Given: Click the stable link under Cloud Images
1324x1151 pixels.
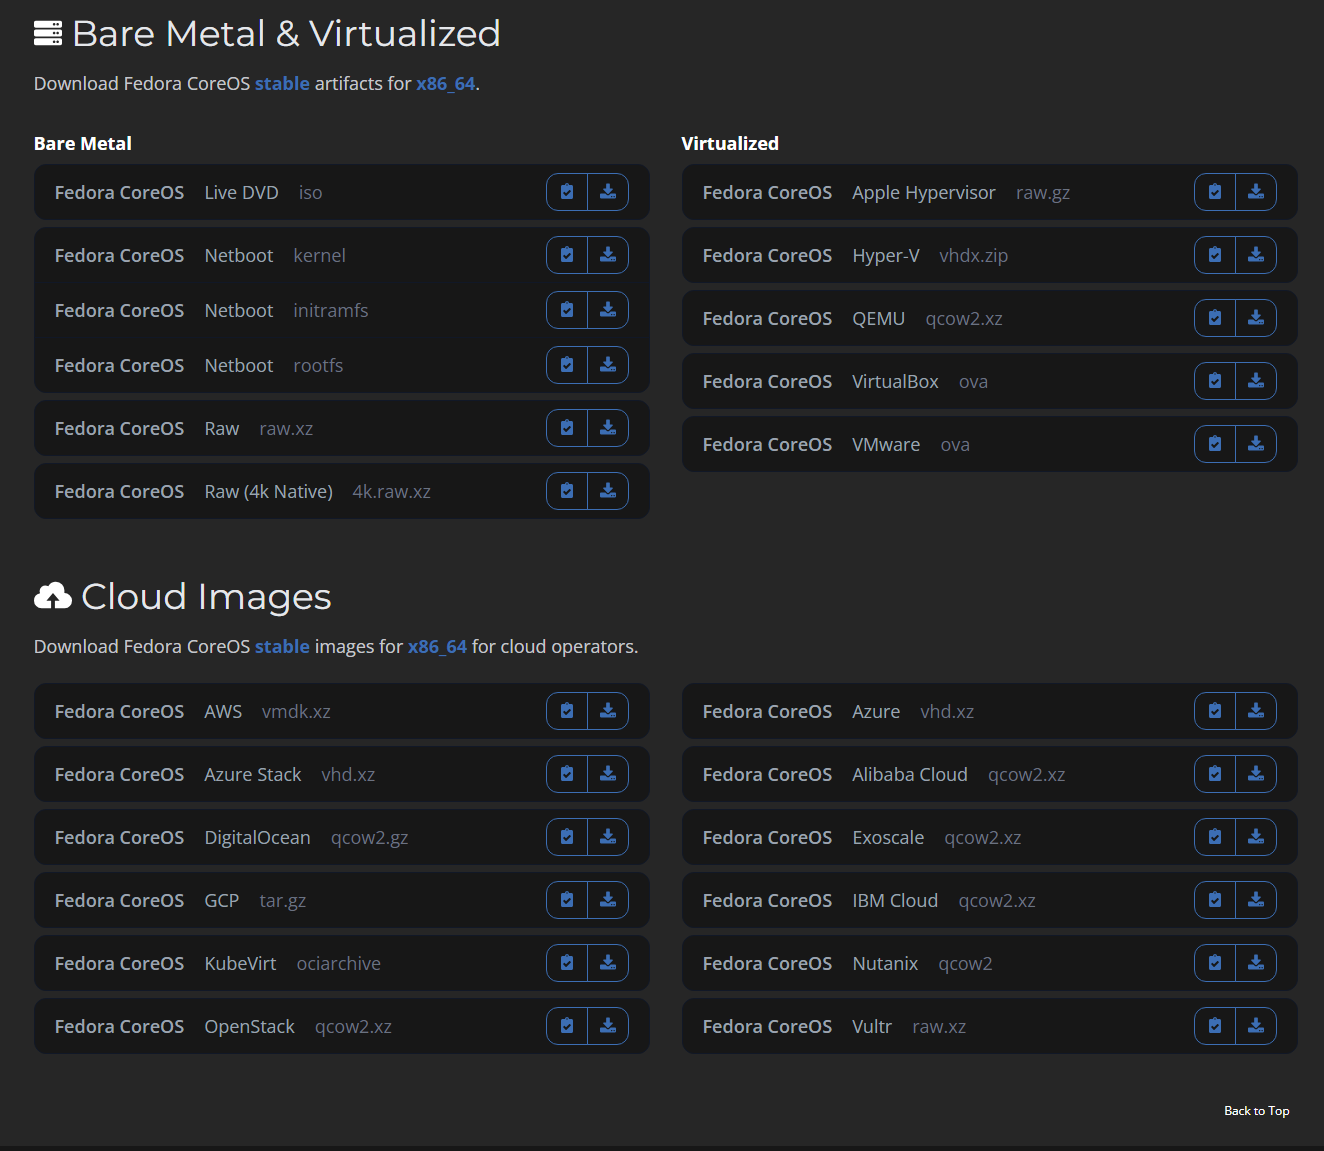Looking at the screenshot, I should coord(282,647).
